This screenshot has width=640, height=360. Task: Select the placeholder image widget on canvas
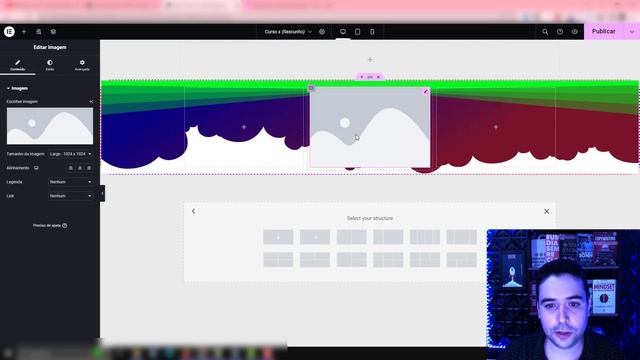(x=370, y=127)
